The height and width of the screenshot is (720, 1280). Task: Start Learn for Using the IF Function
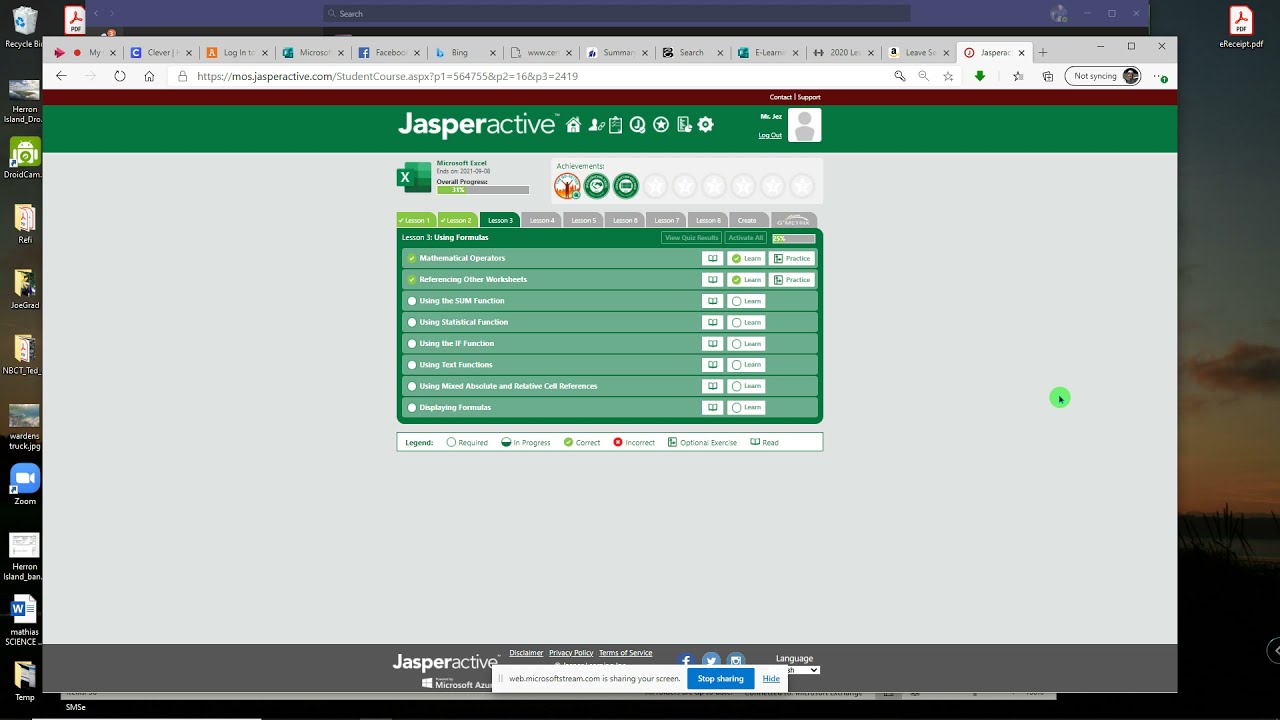[x=746, y=344]
